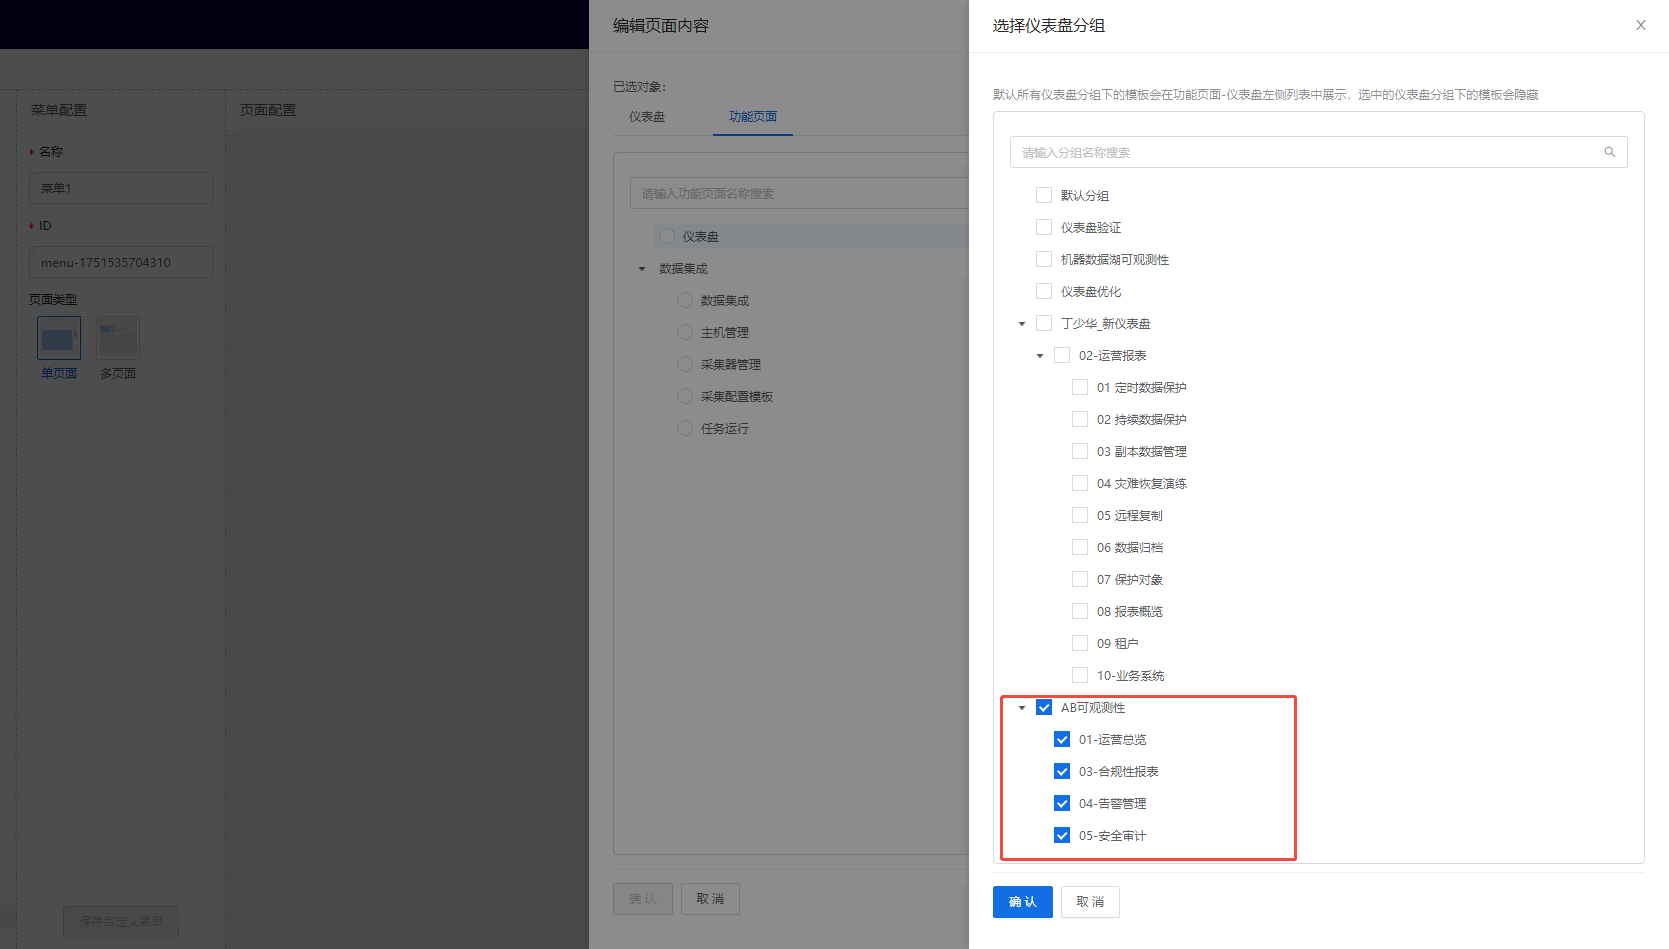
Task: Uncheck the AB可观测性 checkbox
Action: [x=1044, y=707]
